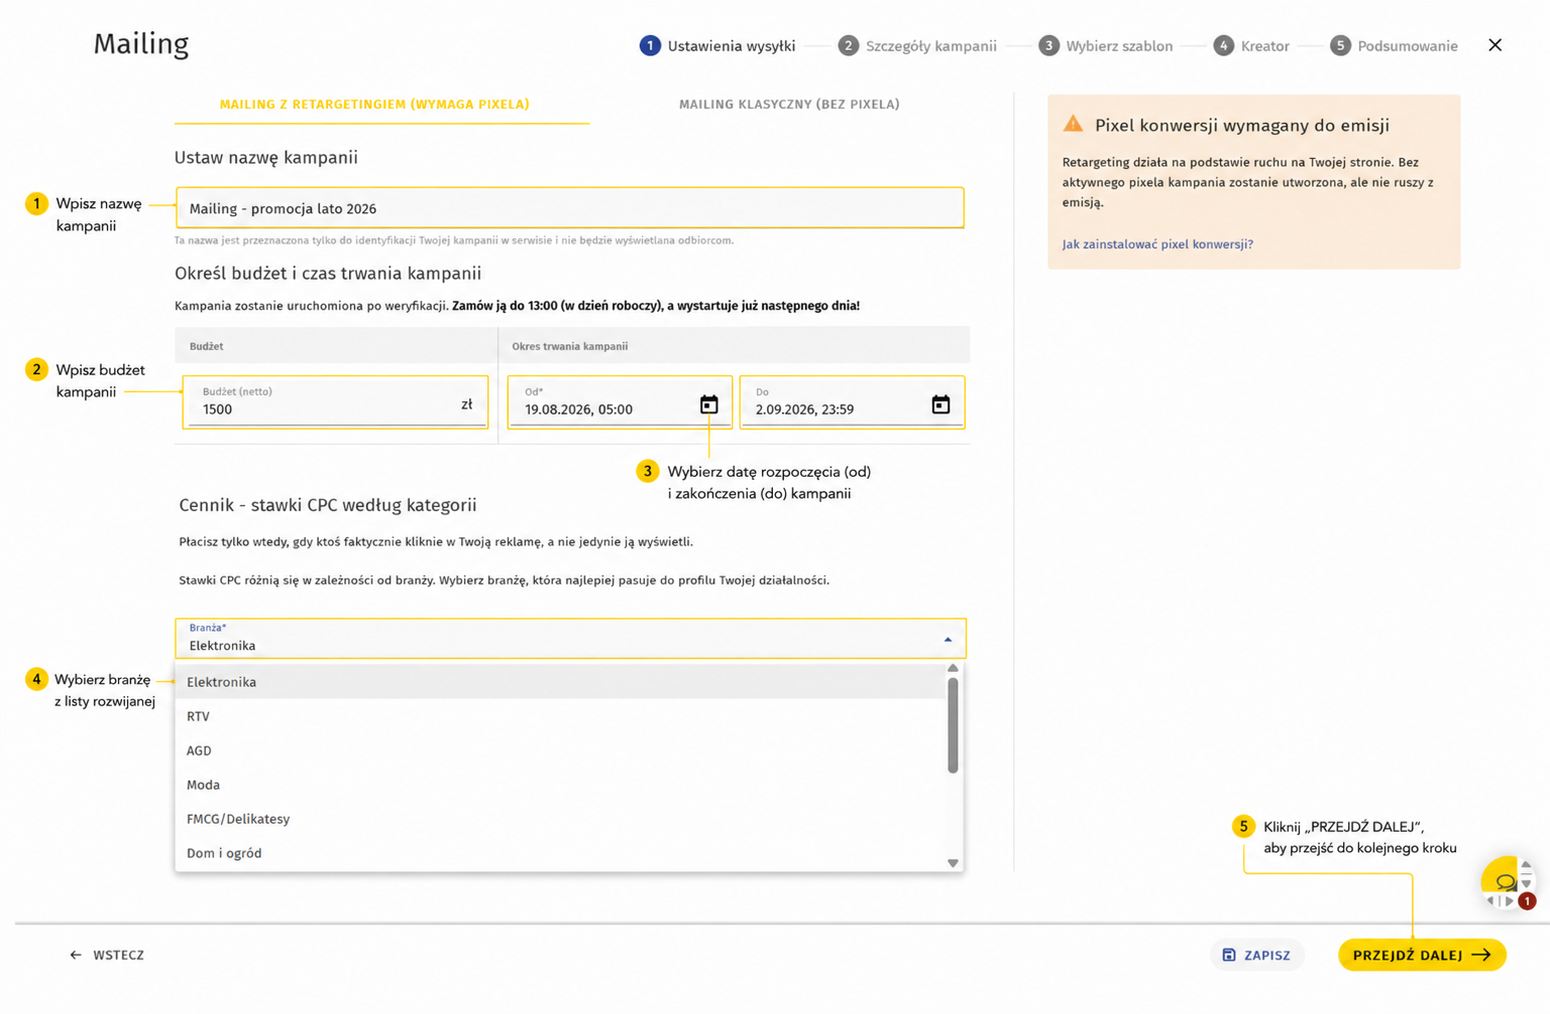Close the Mailing wizard with the X
The image size is (1550, 1014).
tap(1495, 45)
